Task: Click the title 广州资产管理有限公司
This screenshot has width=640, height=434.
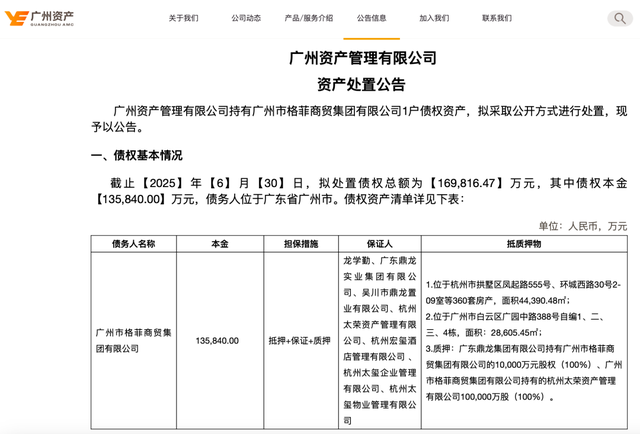Action: [x=363, y=58]
